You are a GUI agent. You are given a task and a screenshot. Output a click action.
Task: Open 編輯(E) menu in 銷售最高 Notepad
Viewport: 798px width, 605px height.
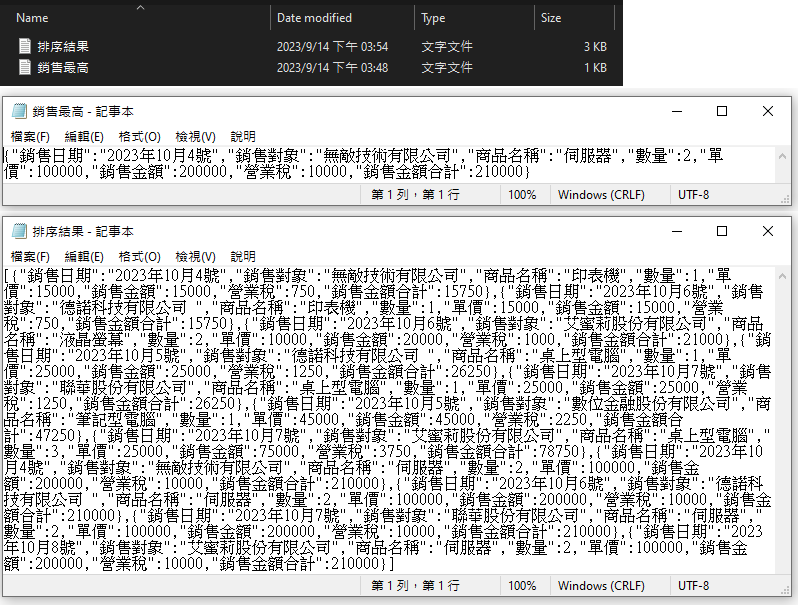point(84,136)
